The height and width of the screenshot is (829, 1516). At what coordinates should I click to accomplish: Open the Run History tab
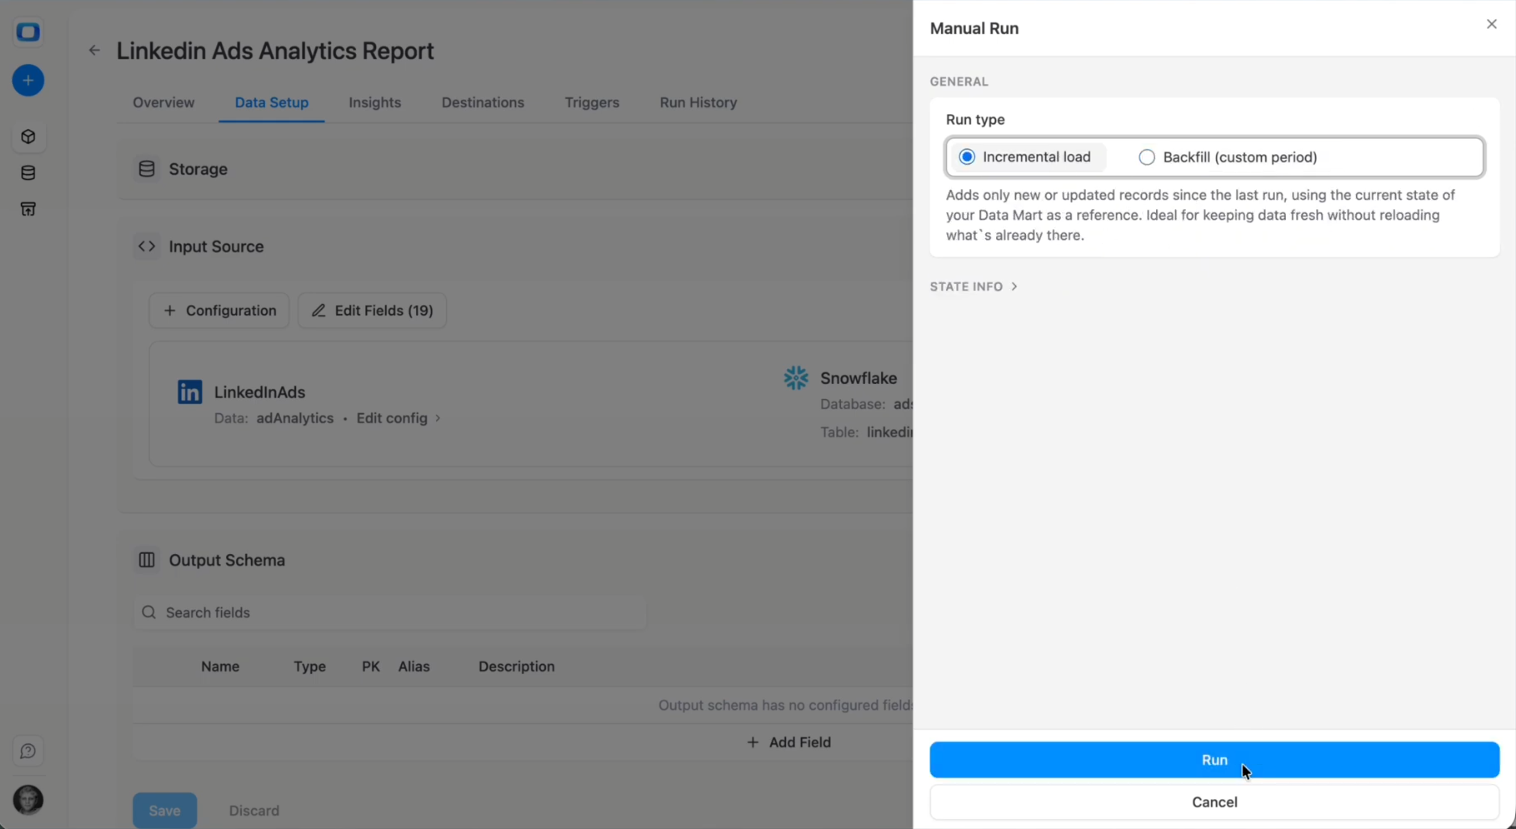[x=697, y=102]
